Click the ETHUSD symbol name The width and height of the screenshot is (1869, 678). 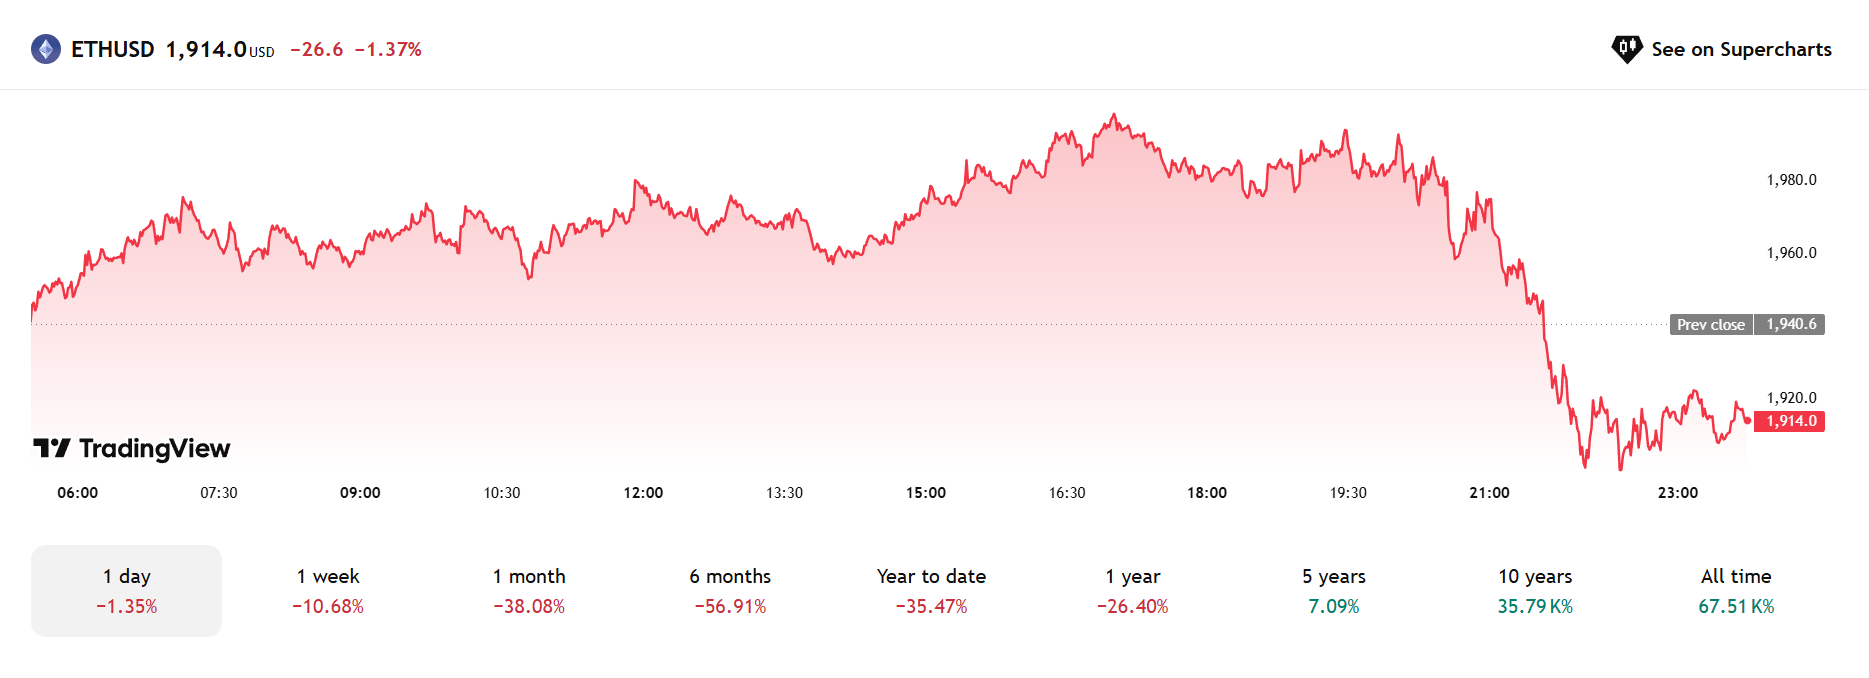tap(113, 49)
